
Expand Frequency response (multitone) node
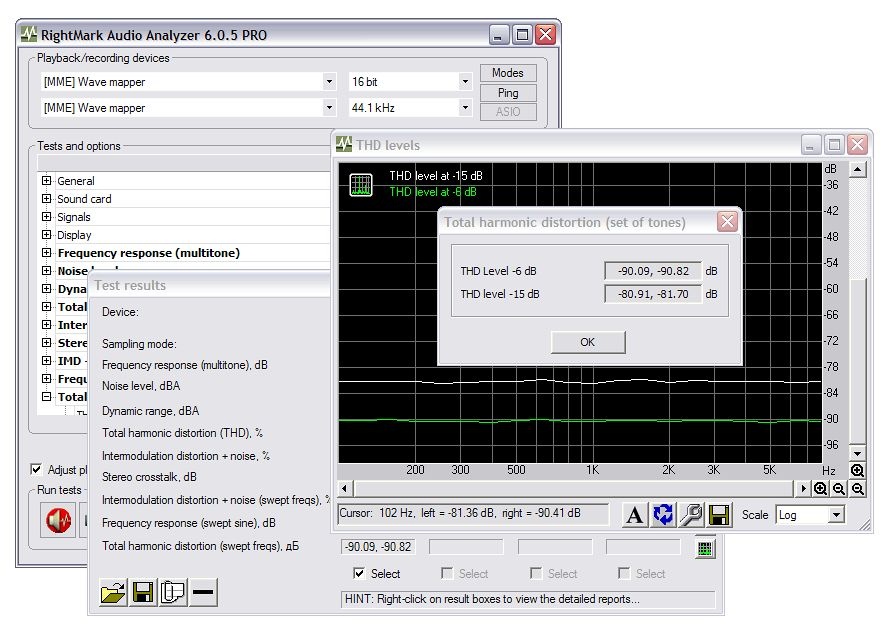pyautogui.click(x=47, y=253)
